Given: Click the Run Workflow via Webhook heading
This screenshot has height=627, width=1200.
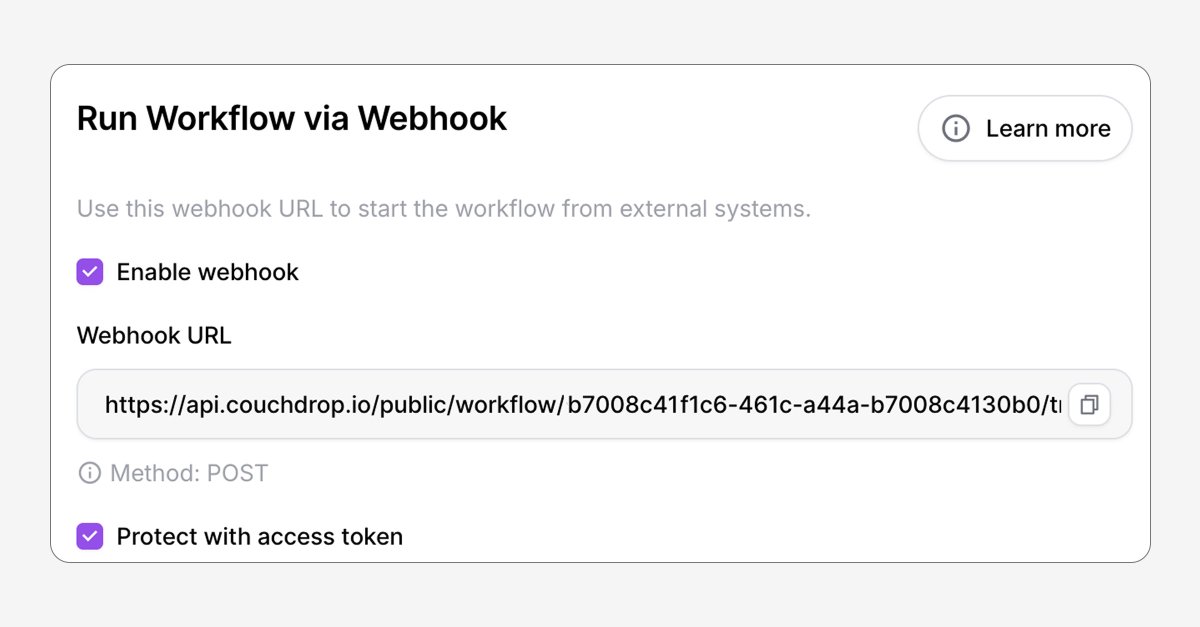Looking at the screenshot, I should (x=292, y=118).
